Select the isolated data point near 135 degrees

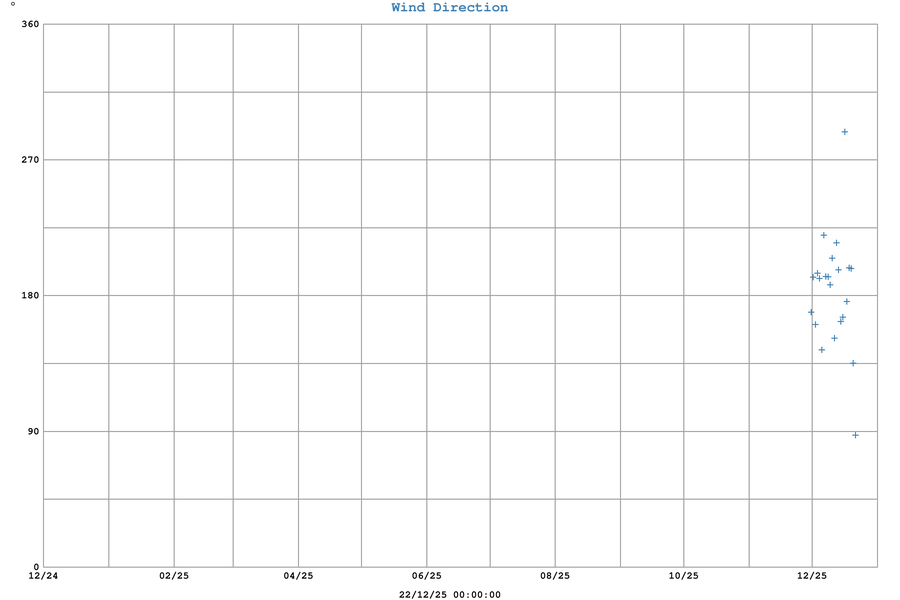click(853, 363)
